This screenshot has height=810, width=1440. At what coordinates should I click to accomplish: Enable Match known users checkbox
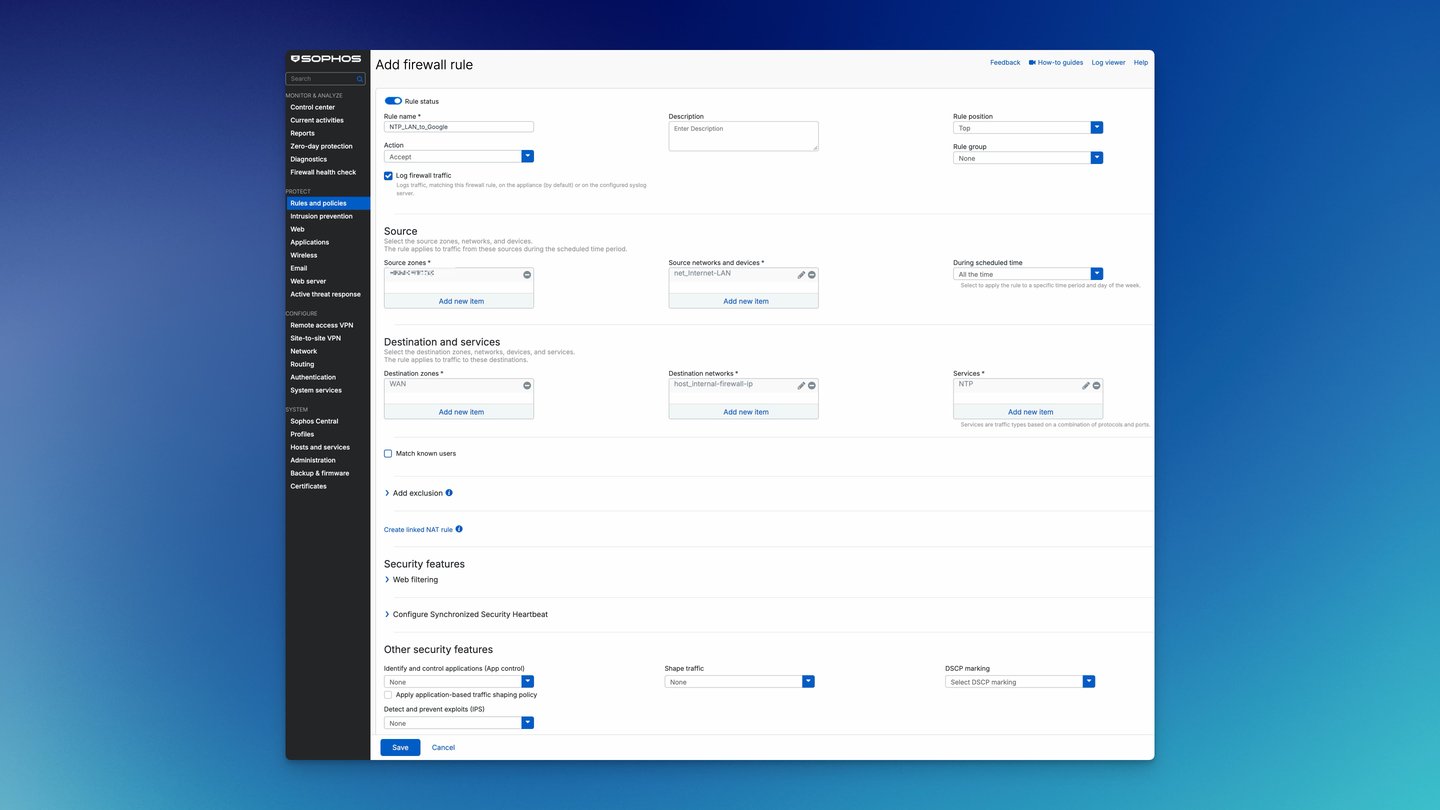coord(388,453)
